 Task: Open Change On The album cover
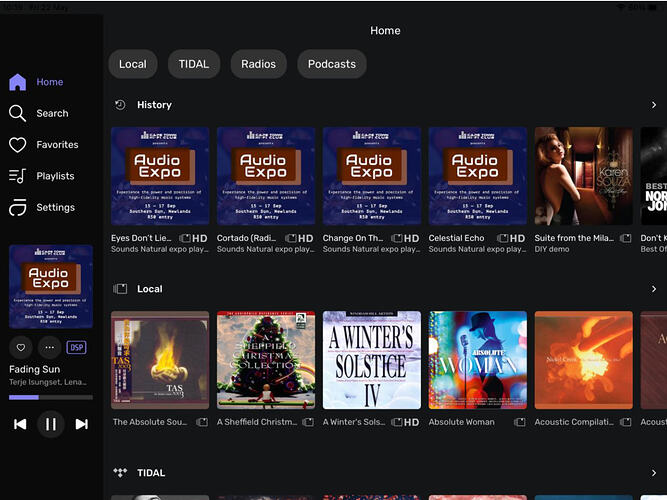click(x=372, y=176)
